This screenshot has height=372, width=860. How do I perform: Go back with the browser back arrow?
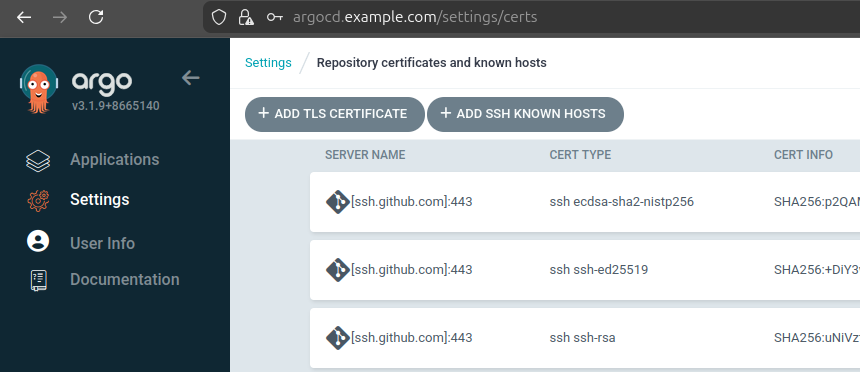click(24, 18)
